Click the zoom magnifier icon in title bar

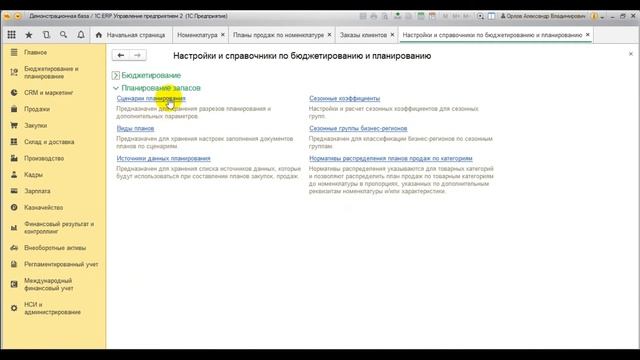tap(480, 16)
